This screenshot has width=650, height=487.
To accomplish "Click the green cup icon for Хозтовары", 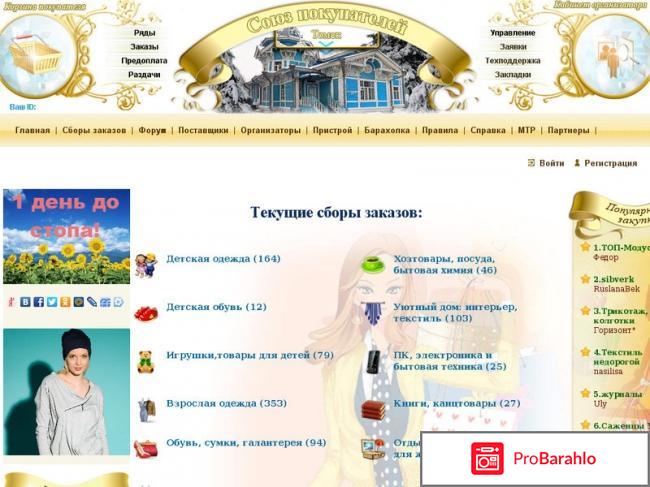I will [x=373, y=265].
